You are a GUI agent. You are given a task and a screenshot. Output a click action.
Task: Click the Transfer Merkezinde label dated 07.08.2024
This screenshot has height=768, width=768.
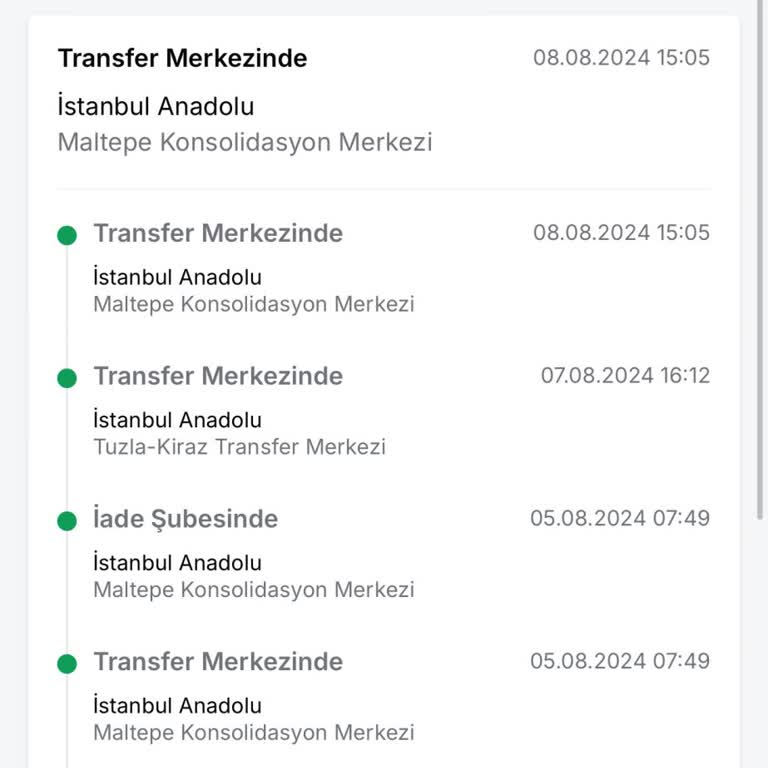pyautogui.click(x=218, y=376)
